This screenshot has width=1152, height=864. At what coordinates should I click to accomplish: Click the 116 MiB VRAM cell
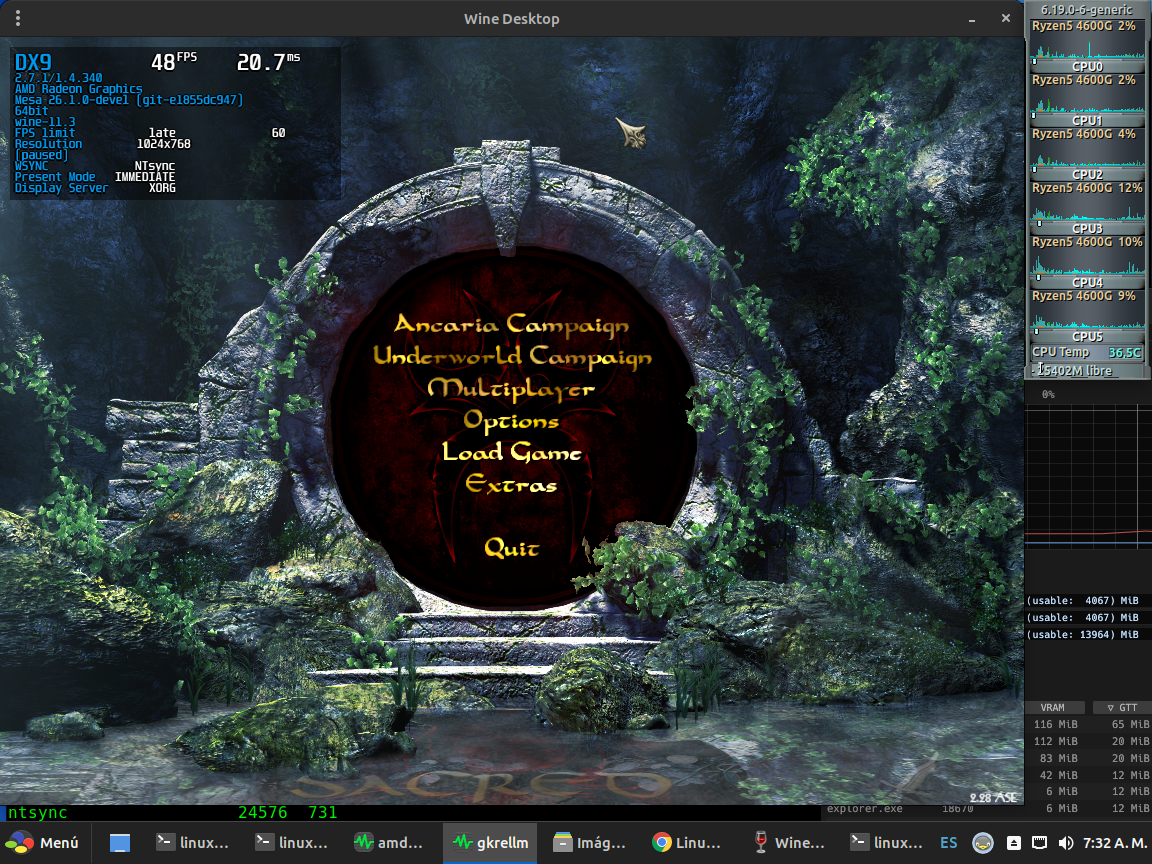tap(1056, 724)
